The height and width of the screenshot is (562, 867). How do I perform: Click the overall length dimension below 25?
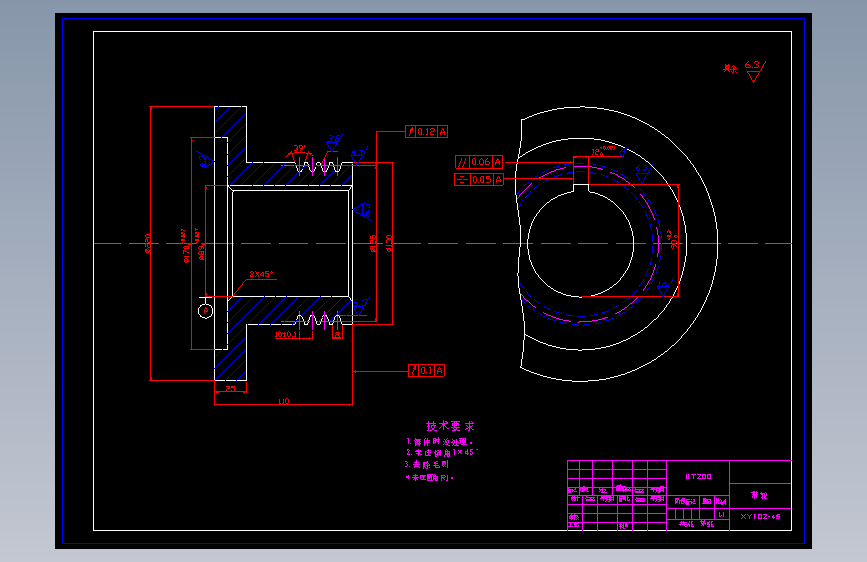(284, 402)
